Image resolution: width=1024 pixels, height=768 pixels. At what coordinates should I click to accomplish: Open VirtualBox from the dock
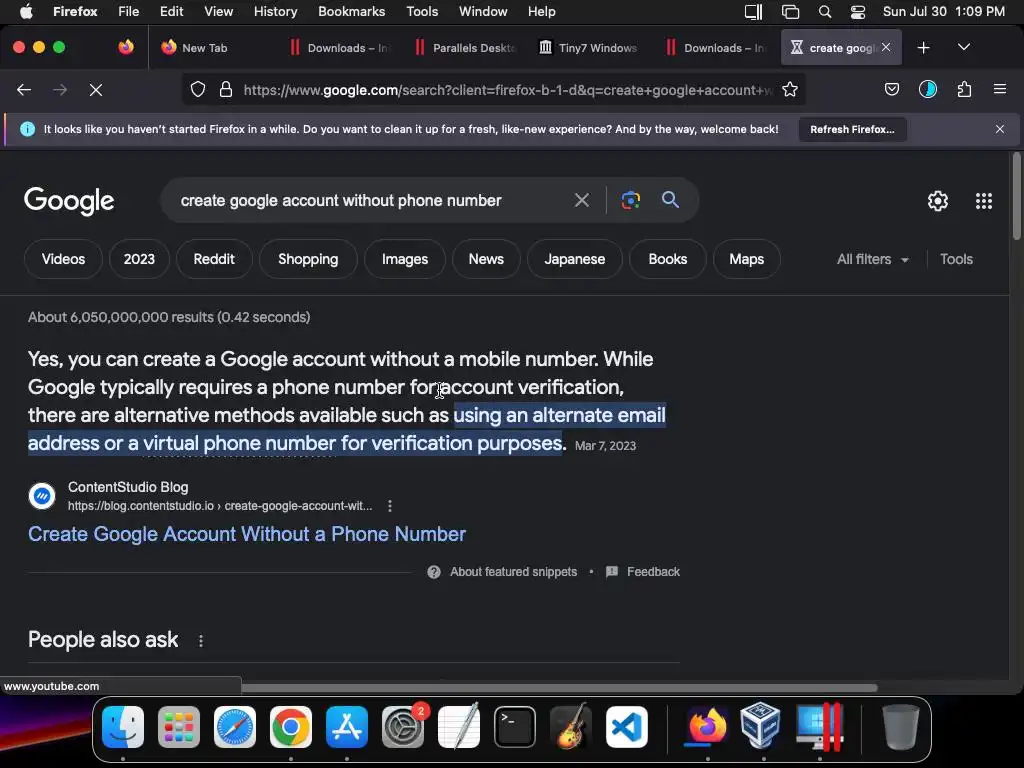[760, 726]
